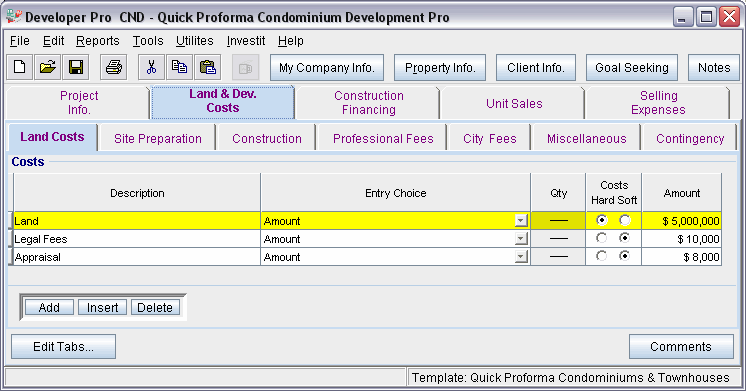Switch to Land & Dev. Costs tab
Viewport: 746px width, 391px height.
223,101
